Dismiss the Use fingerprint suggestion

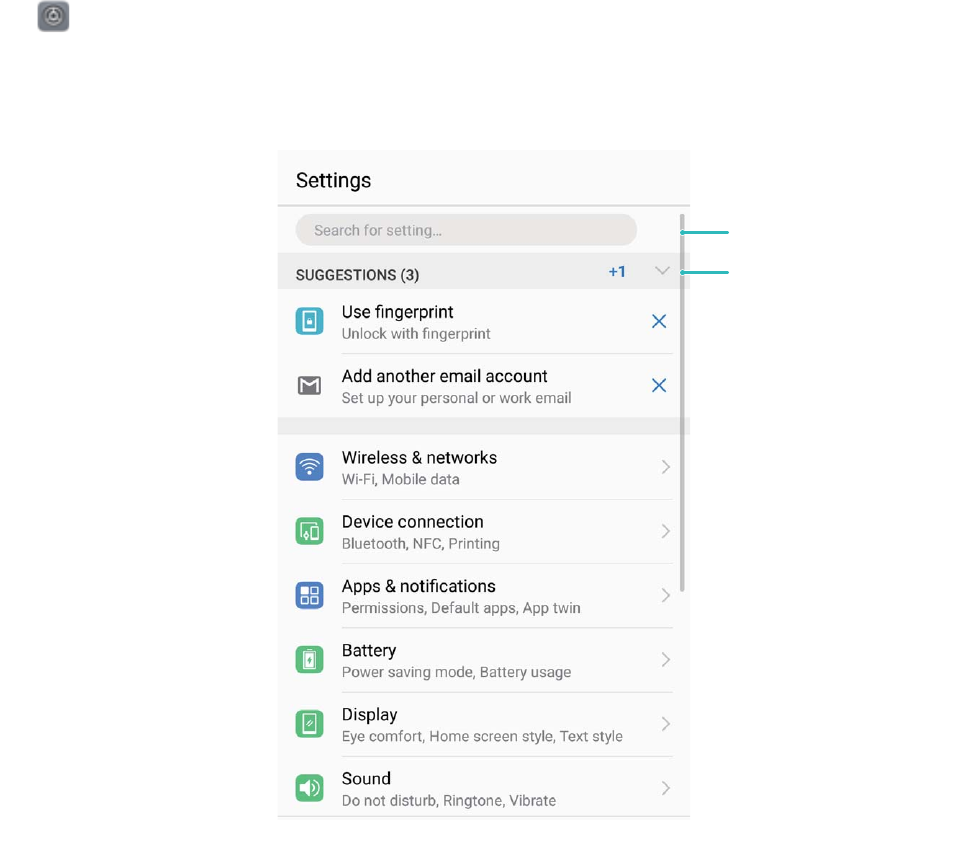[659, 321]
